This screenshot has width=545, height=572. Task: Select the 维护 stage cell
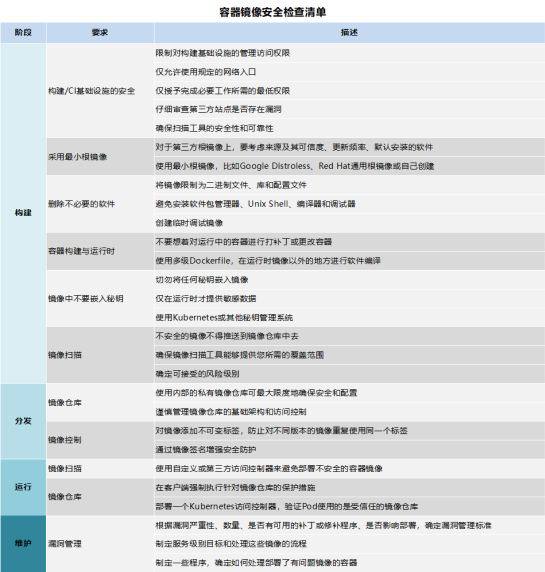(23, 544)
